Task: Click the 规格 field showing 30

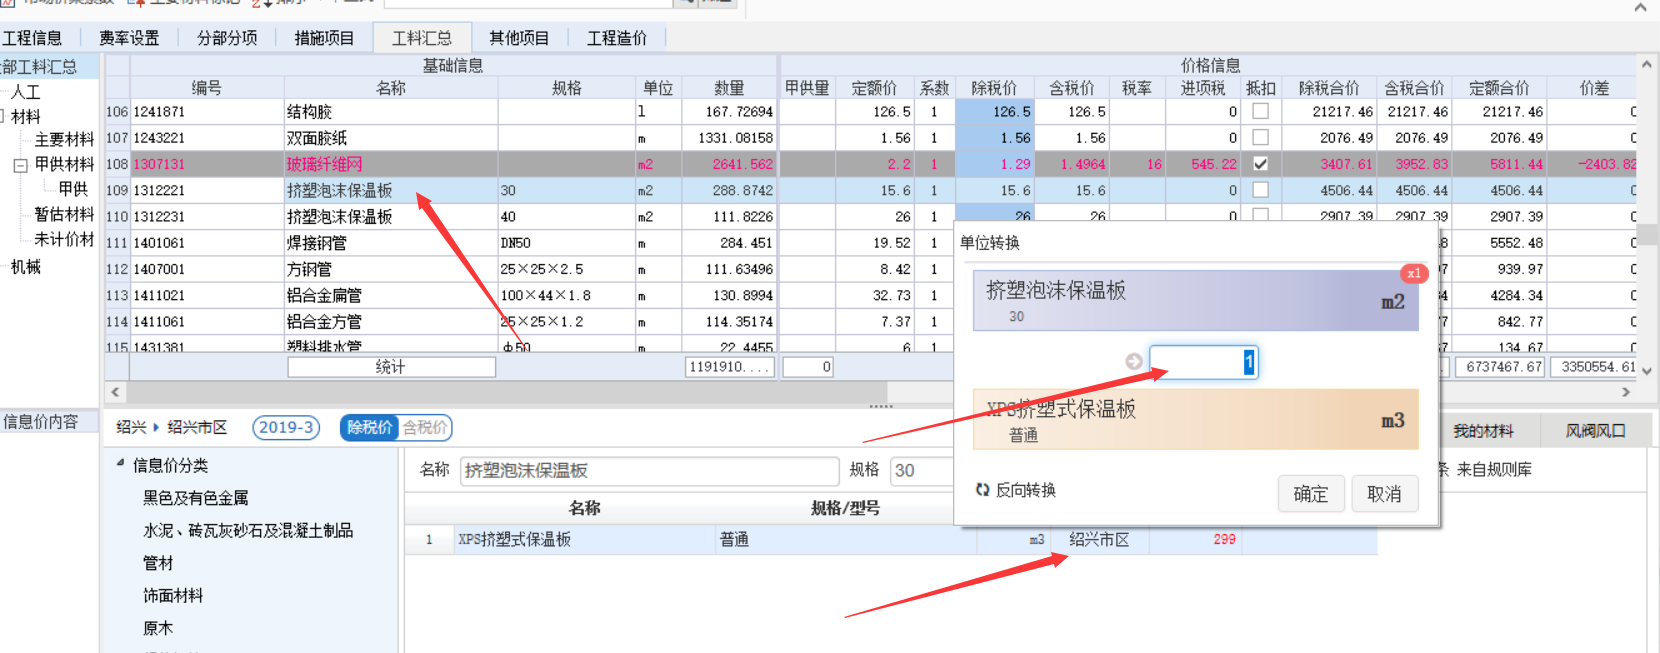Action: [920, 470]
